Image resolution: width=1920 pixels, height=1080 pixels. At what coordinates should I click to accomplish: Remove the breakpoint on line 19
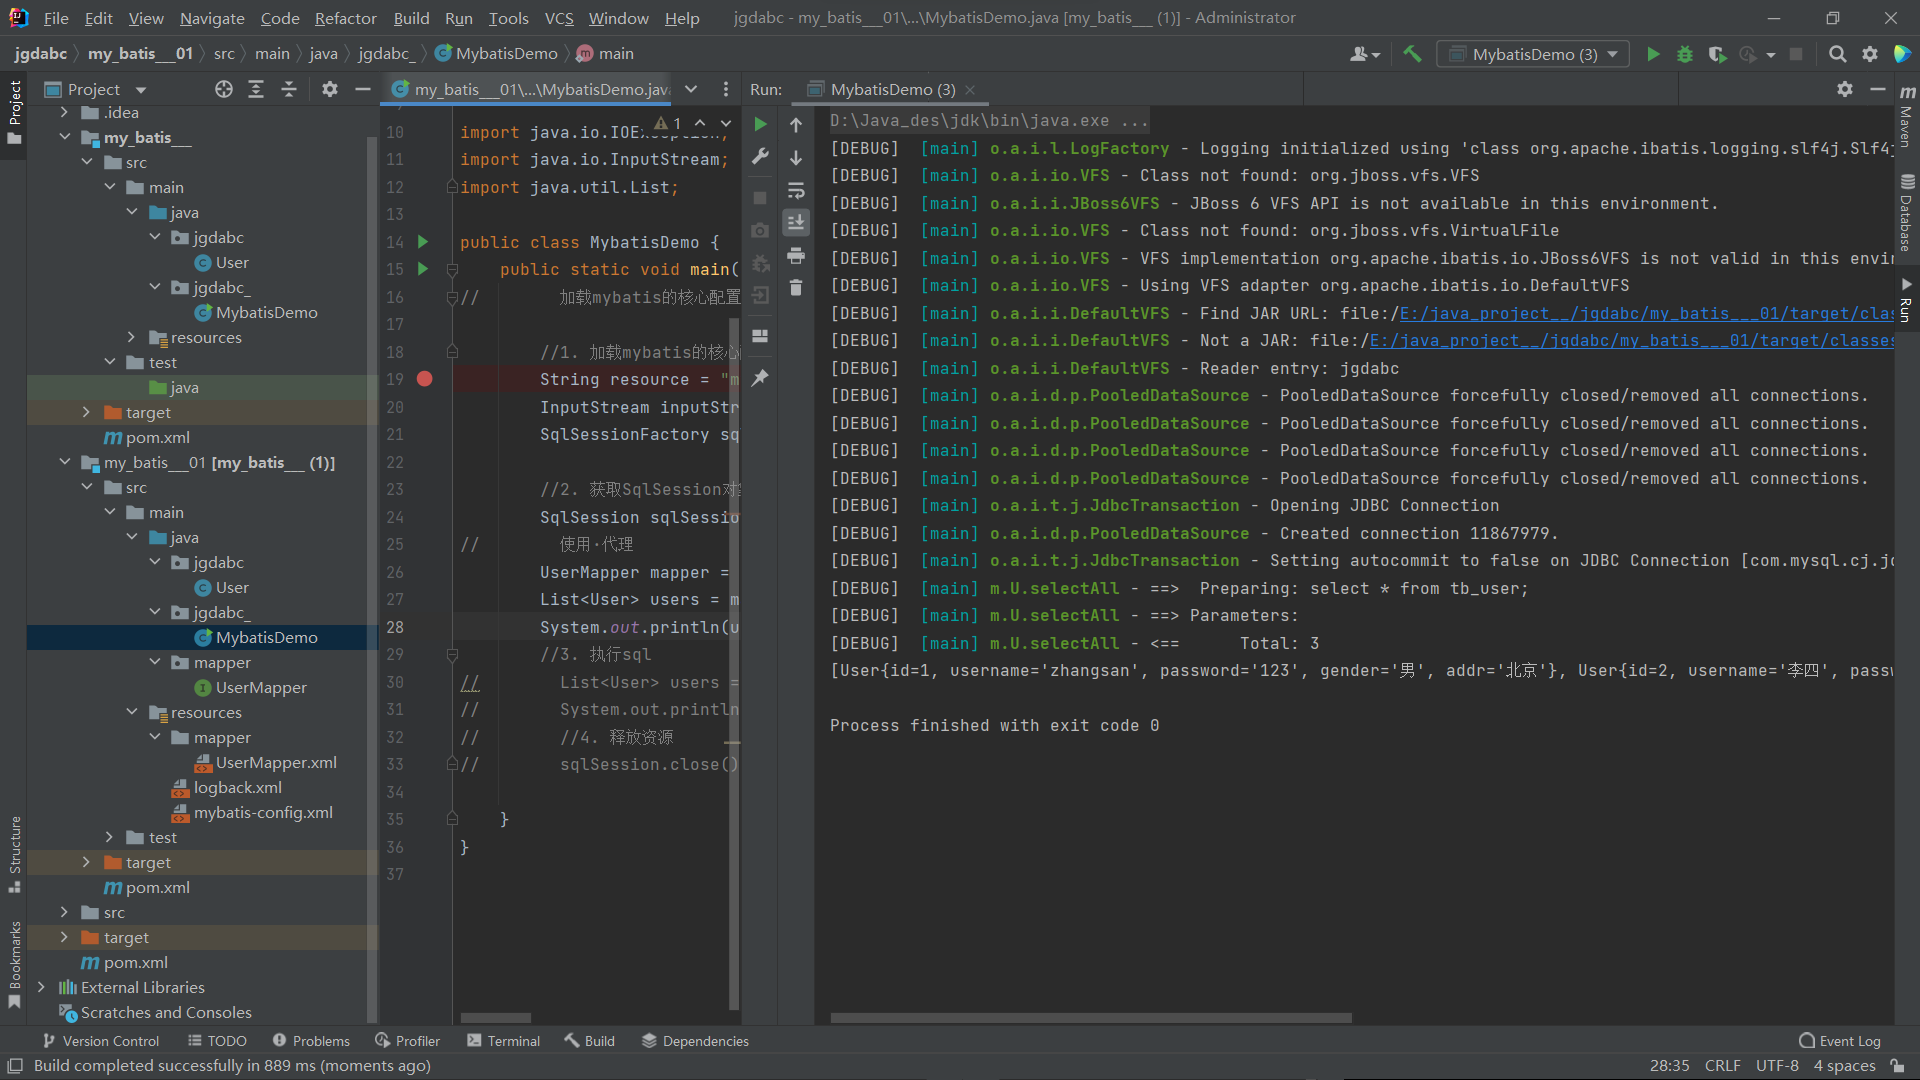point(425,379)
